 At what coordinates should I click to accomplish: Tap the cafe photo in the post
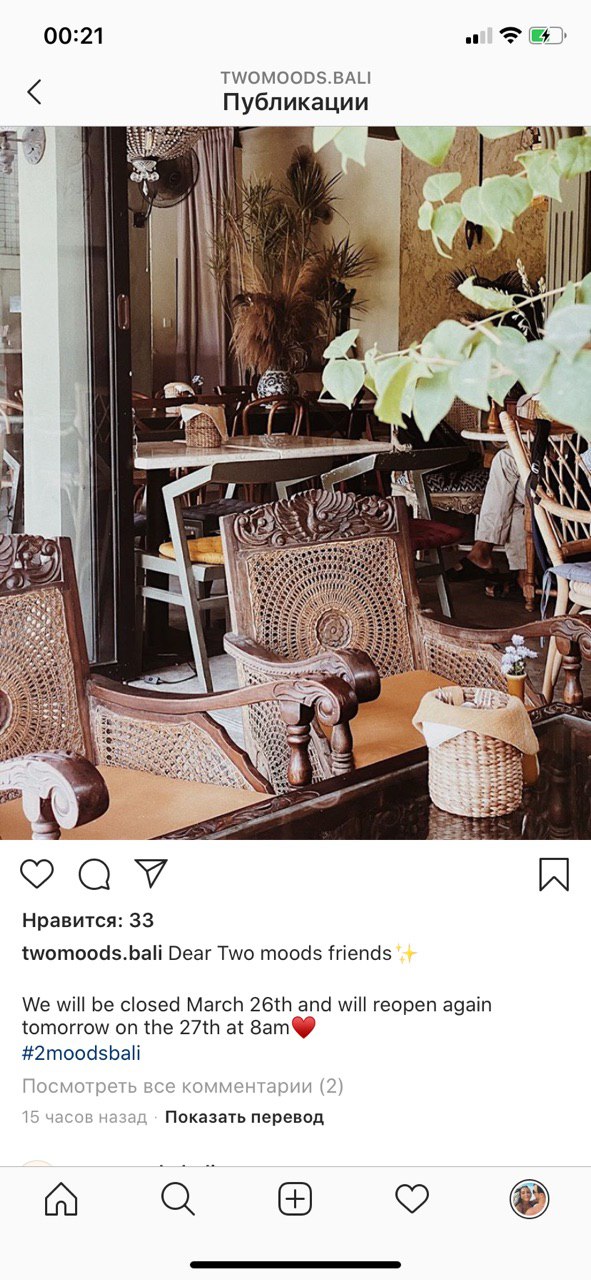click(x=295, y=483)
